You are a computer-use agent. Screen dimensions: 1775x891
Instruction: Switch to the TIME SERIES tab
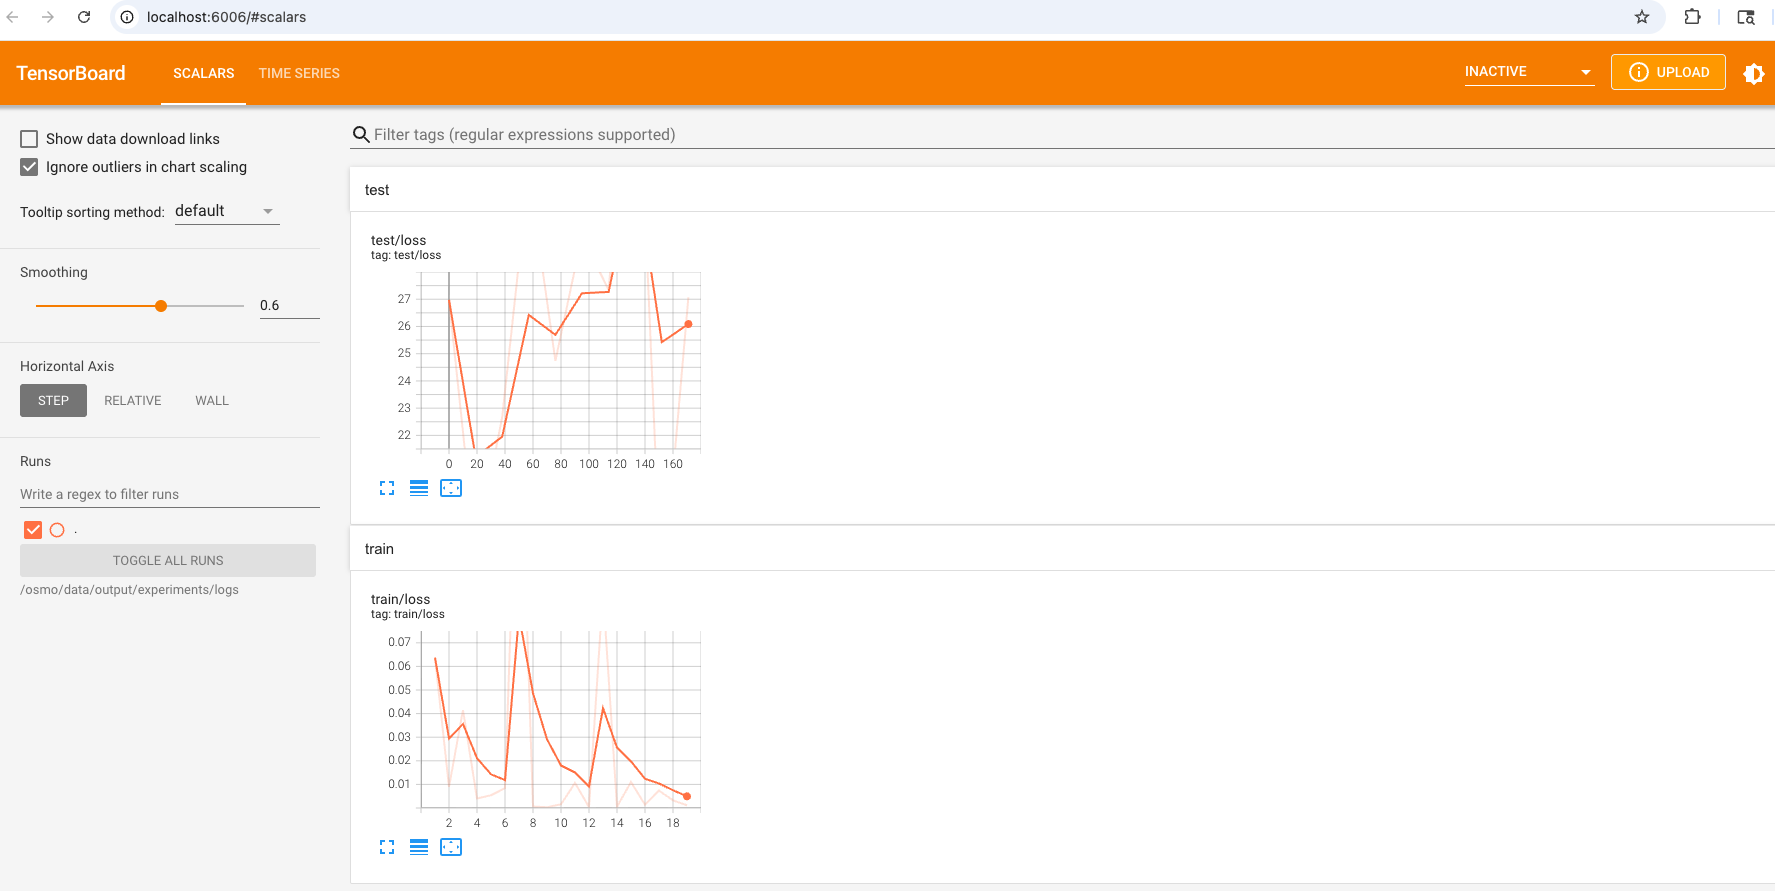pos(299,73)
